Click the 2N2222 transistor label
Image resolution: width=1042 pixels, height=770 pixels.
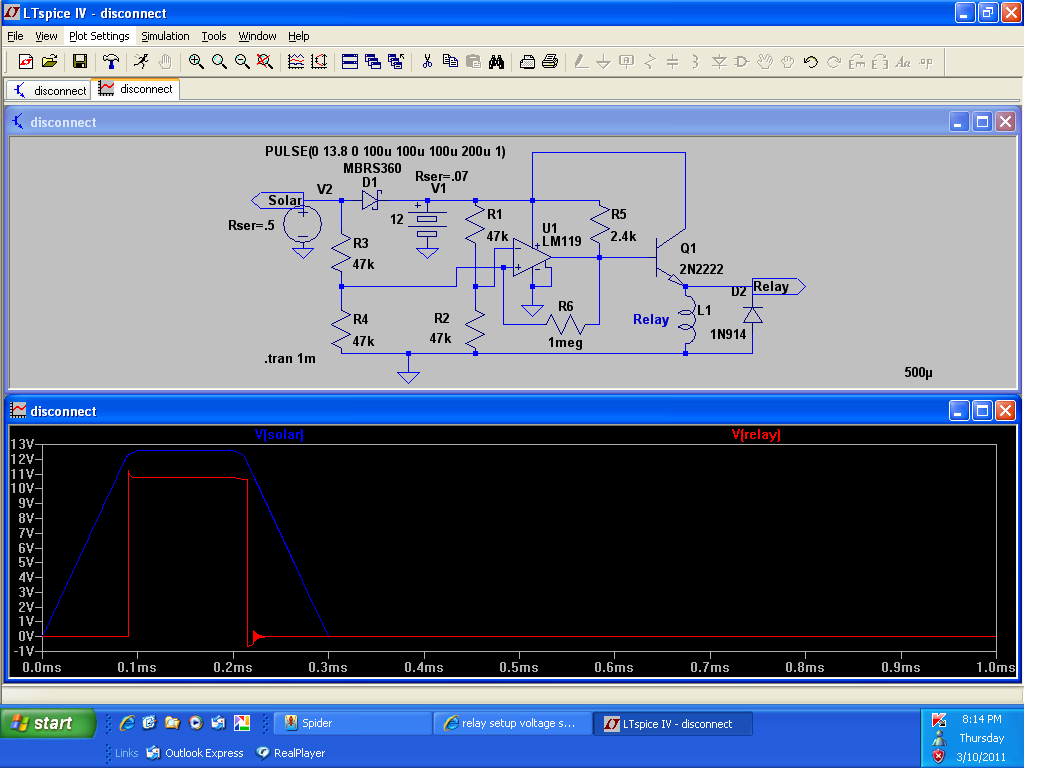click(701, 269)
